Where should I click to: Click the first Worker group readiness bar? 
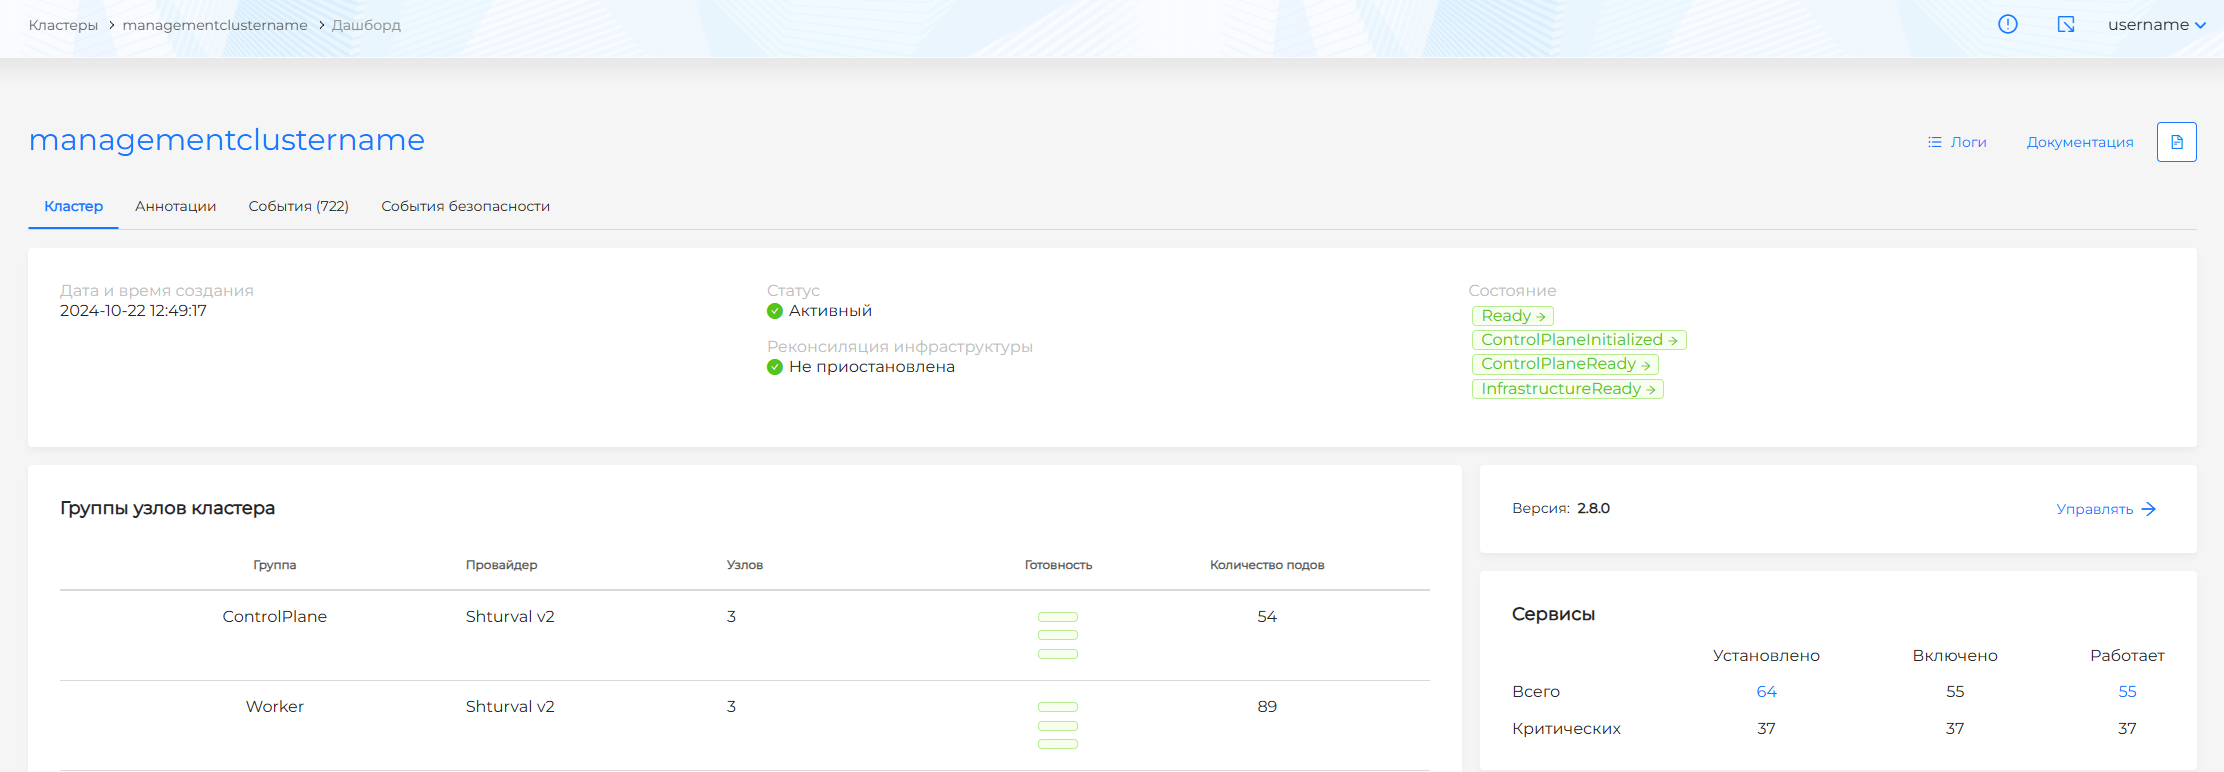[1057, 707]
